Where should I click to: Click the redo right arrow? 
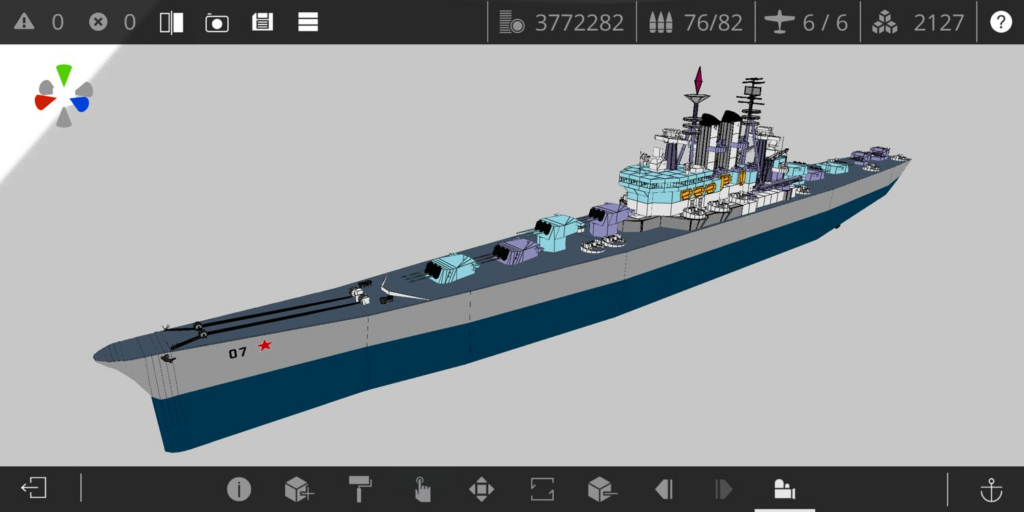[x=724, y=489]
